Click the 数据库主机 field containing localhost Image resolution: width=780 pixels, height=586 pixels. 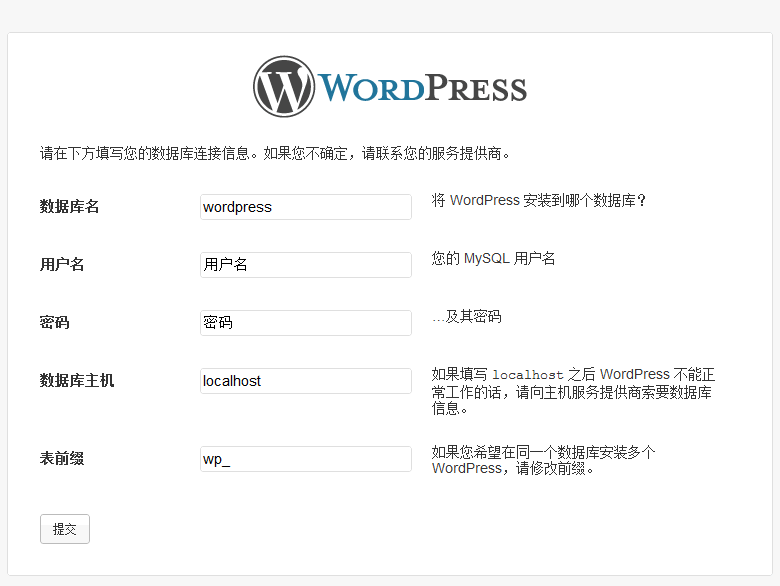305,381
